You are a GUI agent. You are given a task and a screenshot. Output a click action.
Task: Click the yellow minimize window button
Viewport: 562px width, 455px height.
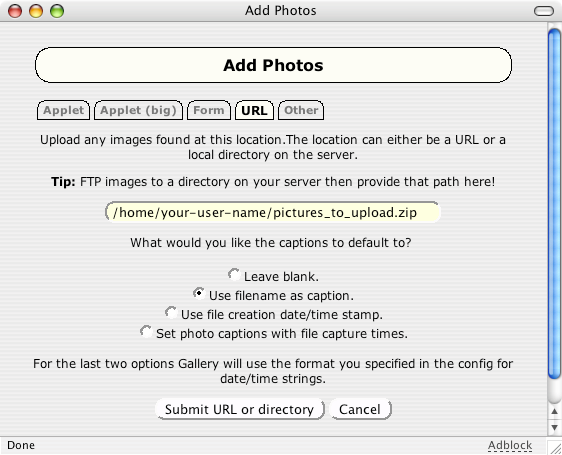click(36, 11)
